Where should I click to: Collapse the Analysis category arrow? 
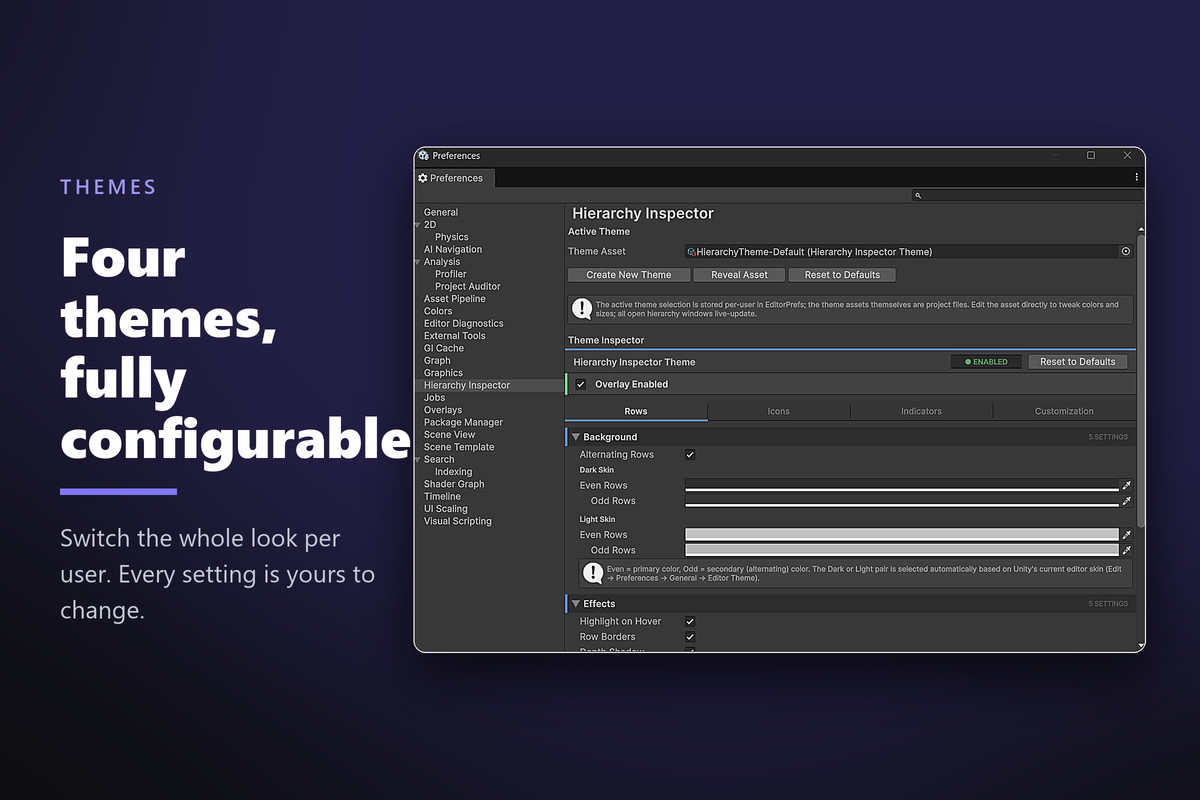click(418, 262)
